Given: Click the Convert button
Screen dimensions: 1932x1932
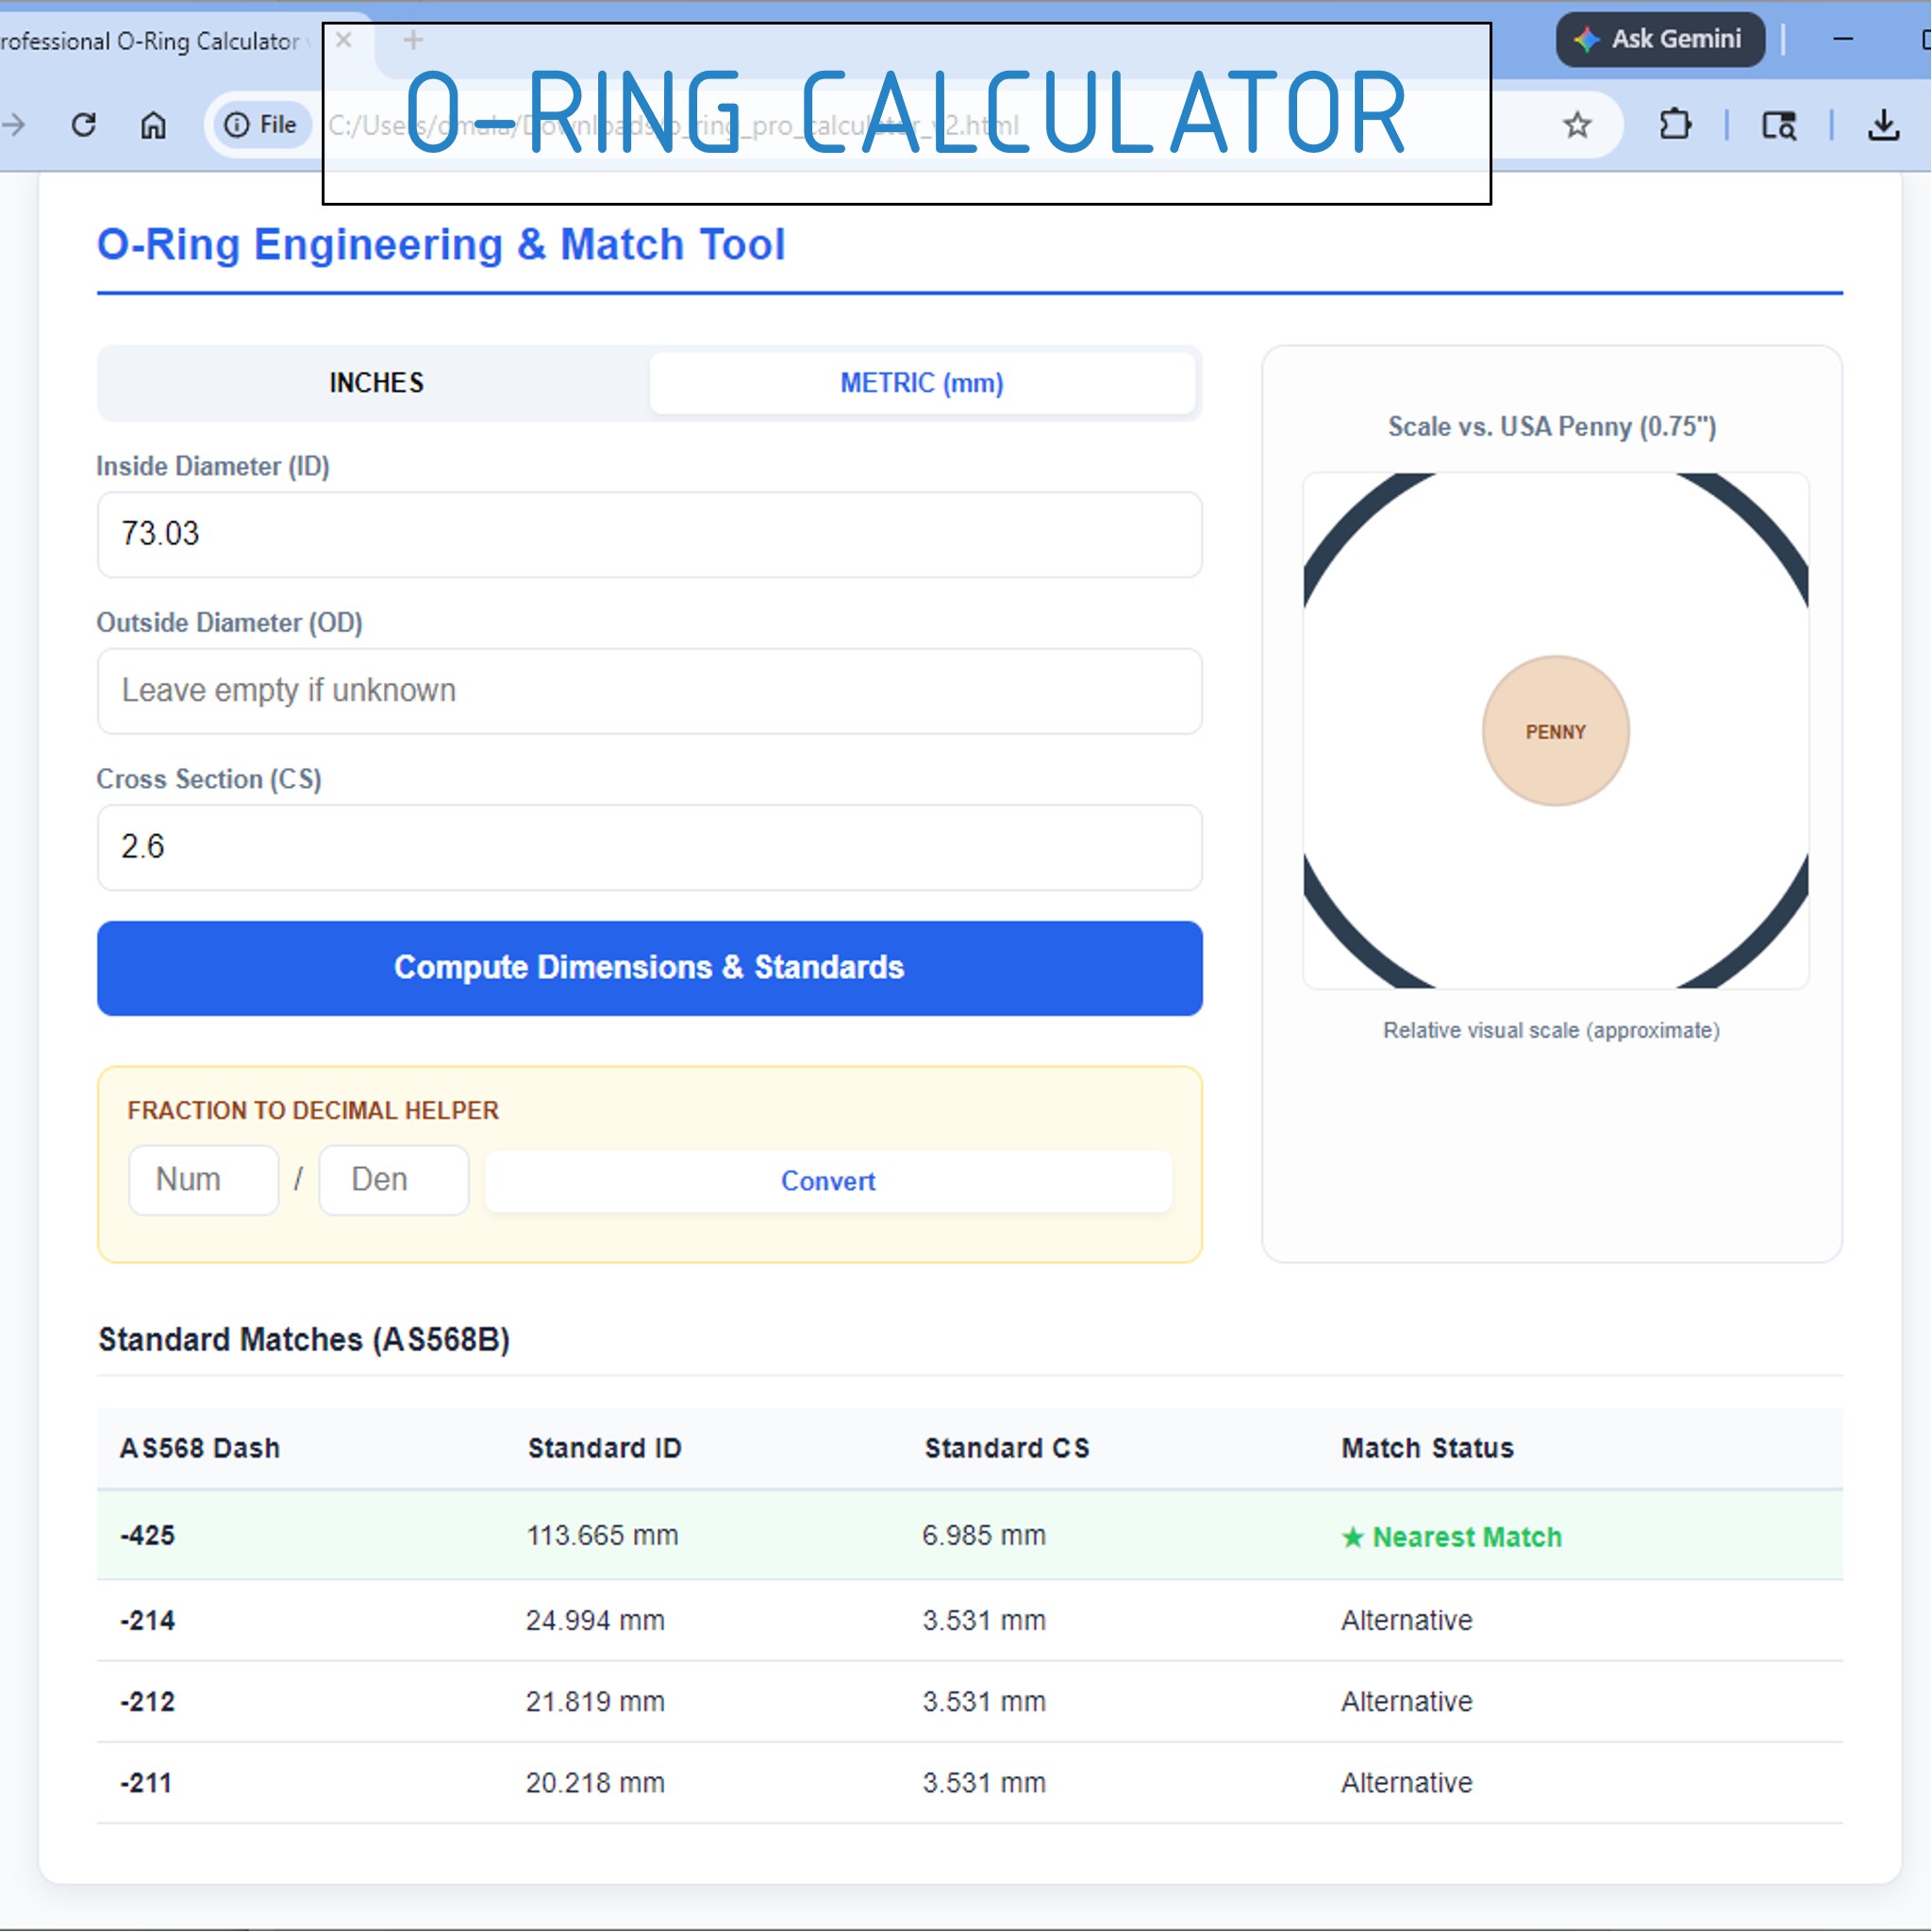Looking at the screenshot, I should [828, 1181].
